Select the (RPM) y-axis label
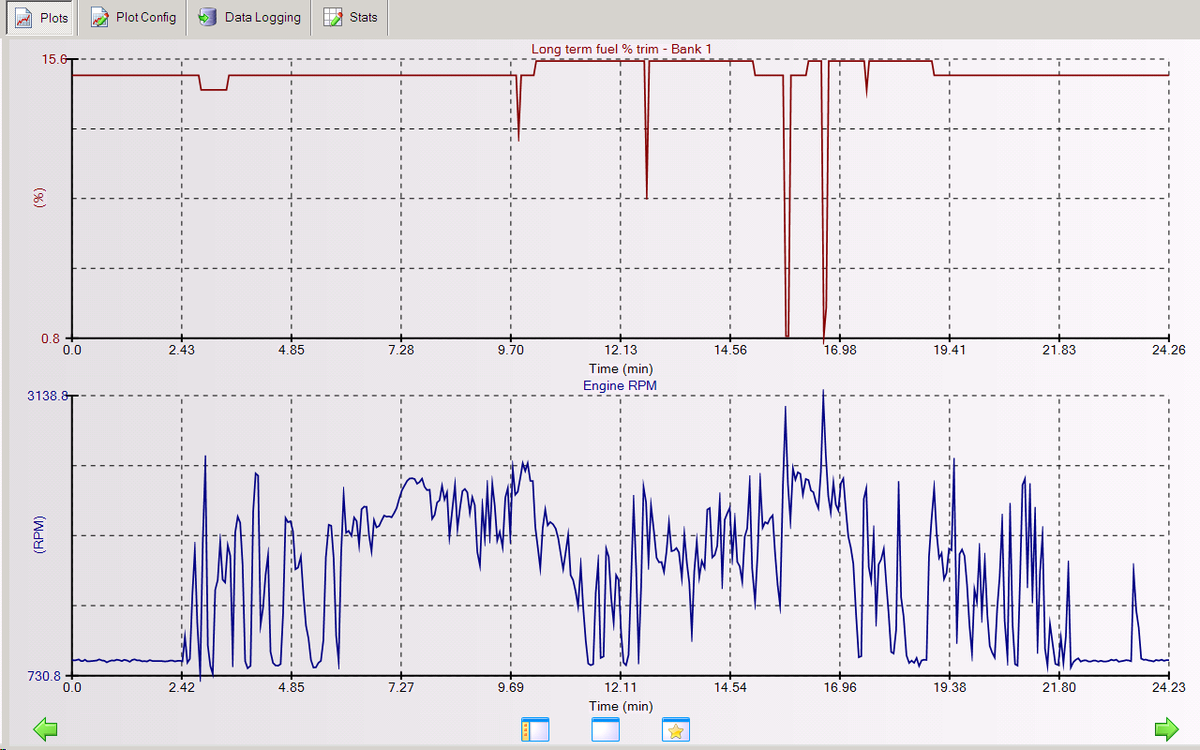The image size is (1200, 750). point(40,535)
